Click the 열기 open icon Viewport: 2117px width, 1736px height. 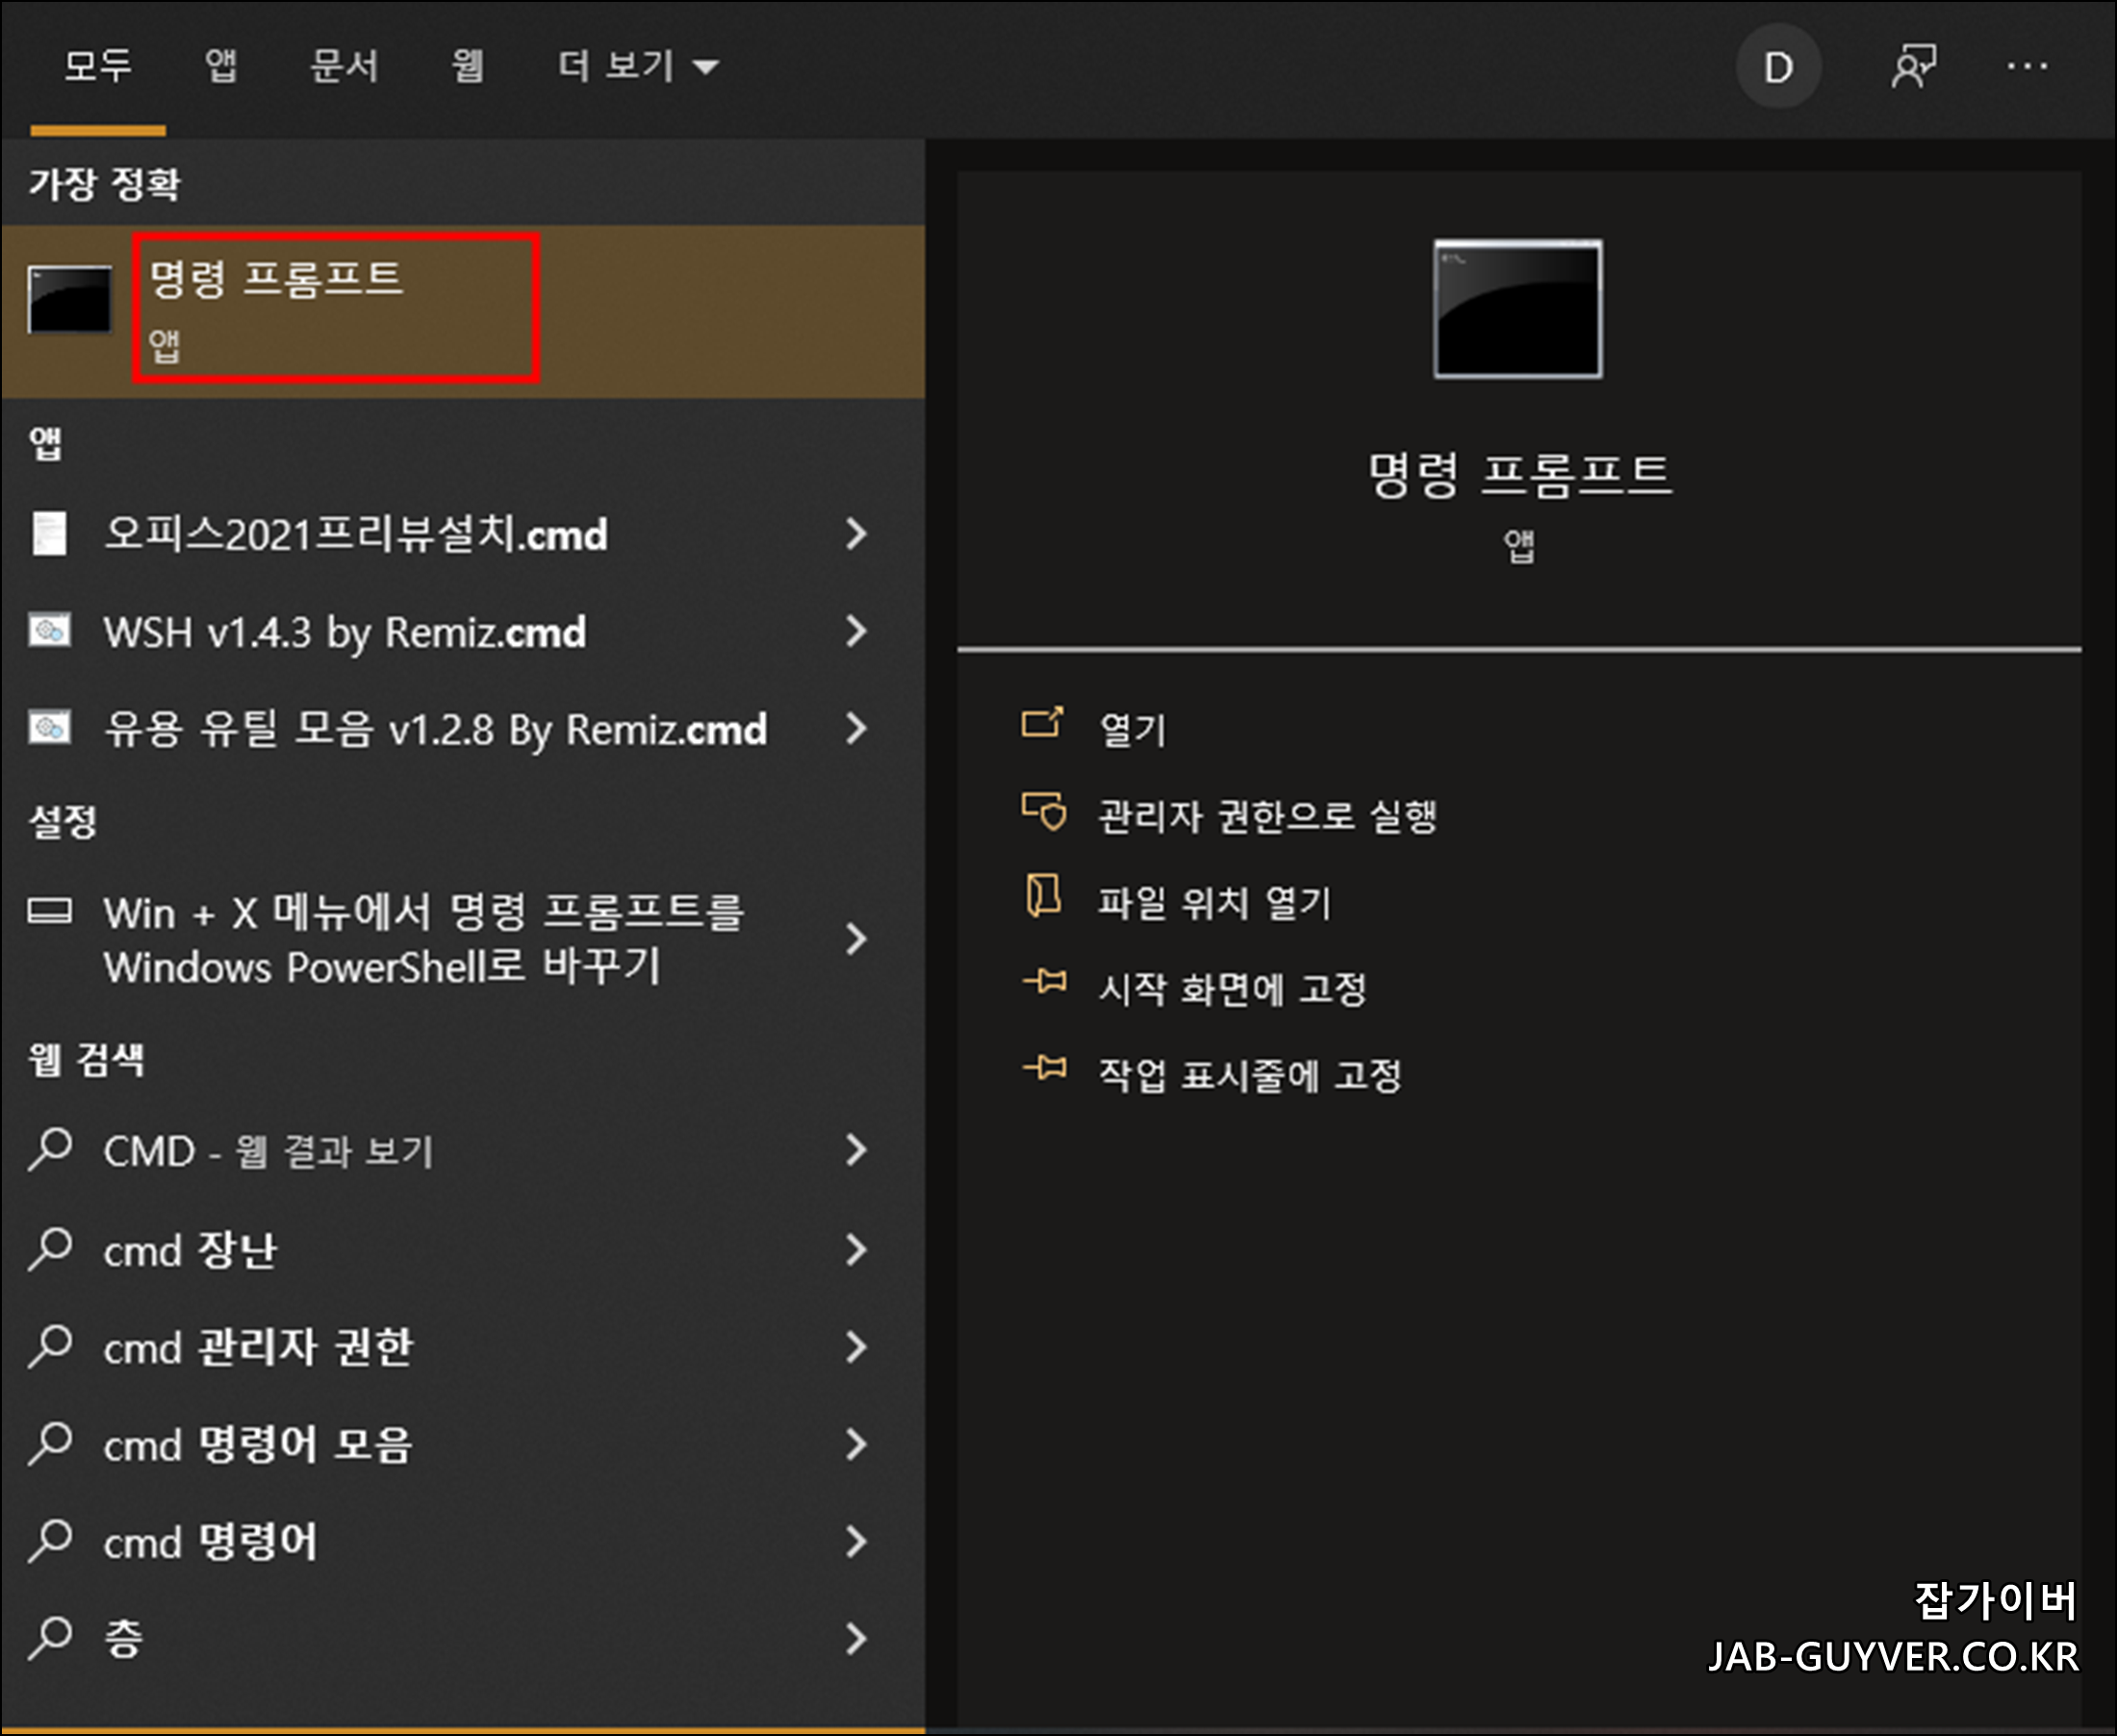(1042, 722)
